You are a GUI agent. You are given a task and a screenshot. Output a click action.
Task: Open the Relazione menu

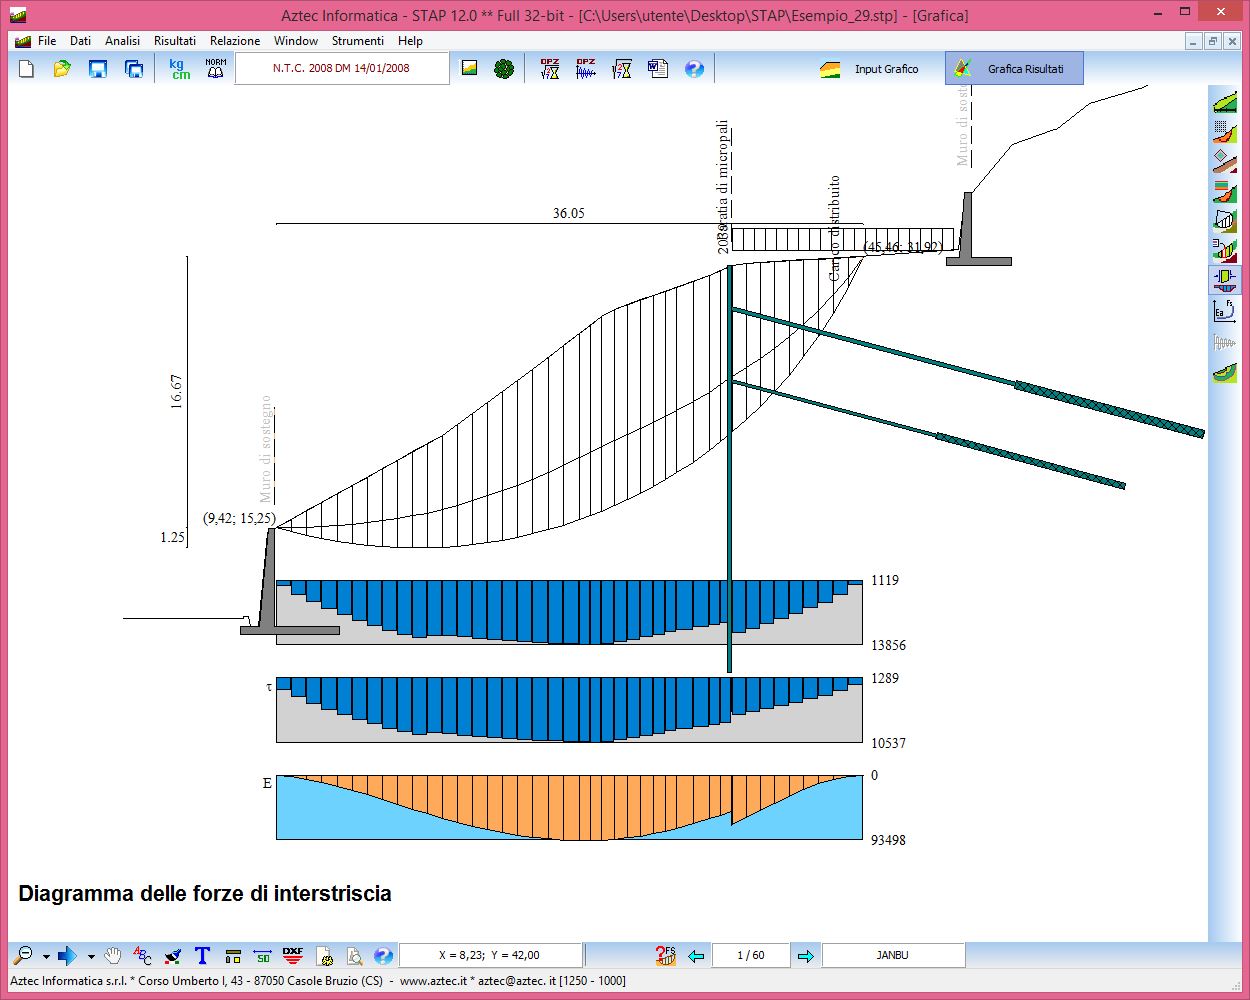point(234,41)
